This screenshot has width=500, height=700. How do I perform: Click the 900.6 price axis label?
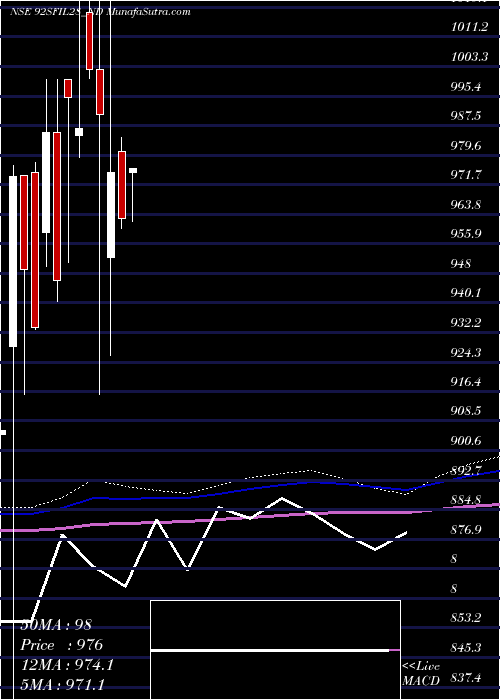coord(467,441)
